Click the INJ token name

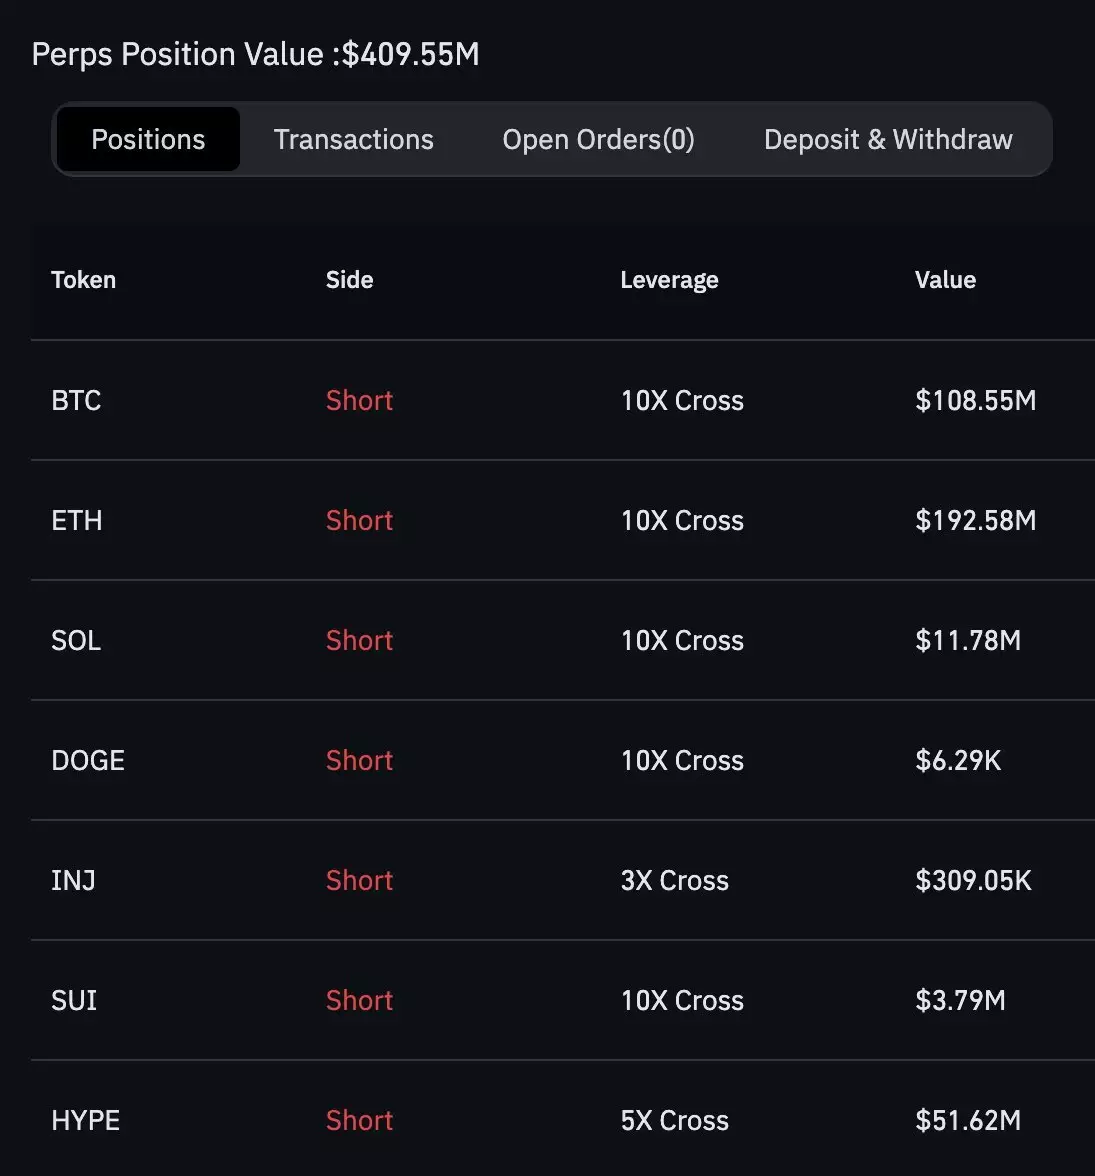[x=73, y=880]
